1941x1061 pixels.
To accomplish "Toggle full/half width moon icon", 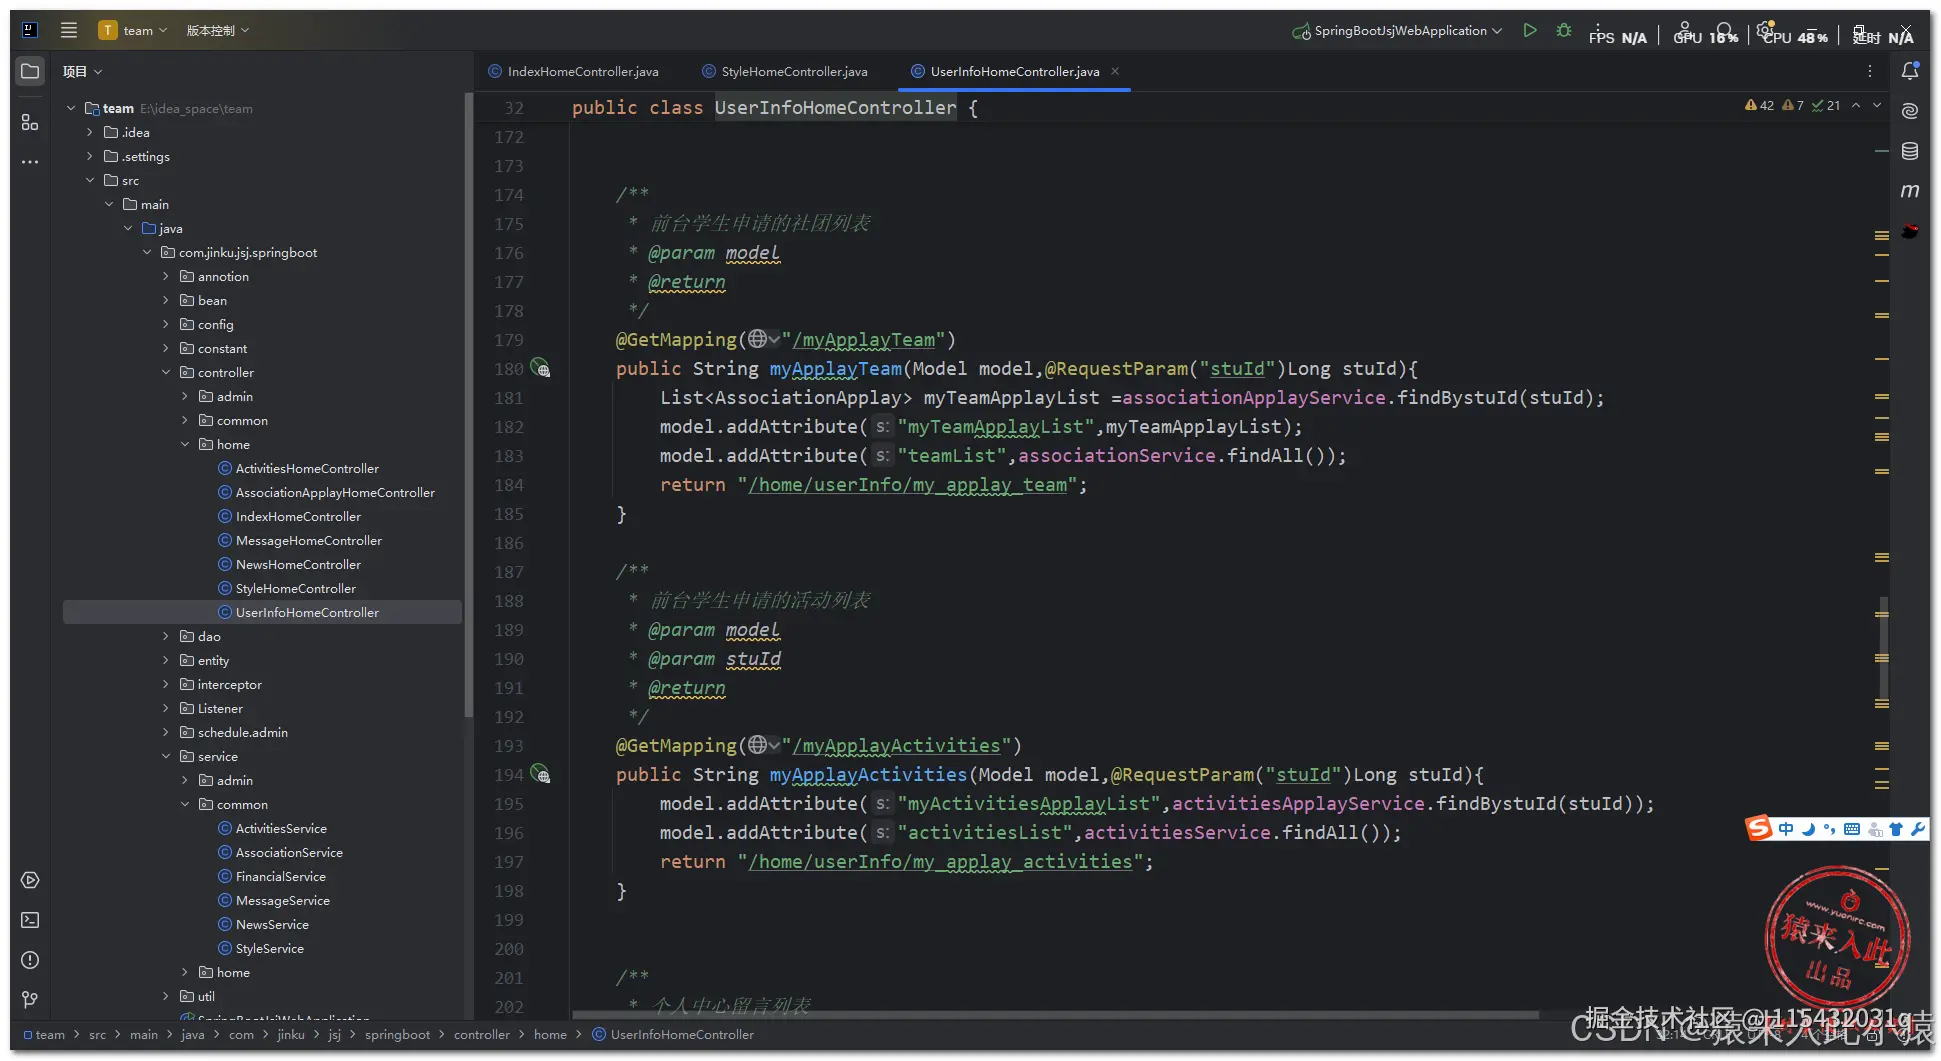I will click(1808, 829).
